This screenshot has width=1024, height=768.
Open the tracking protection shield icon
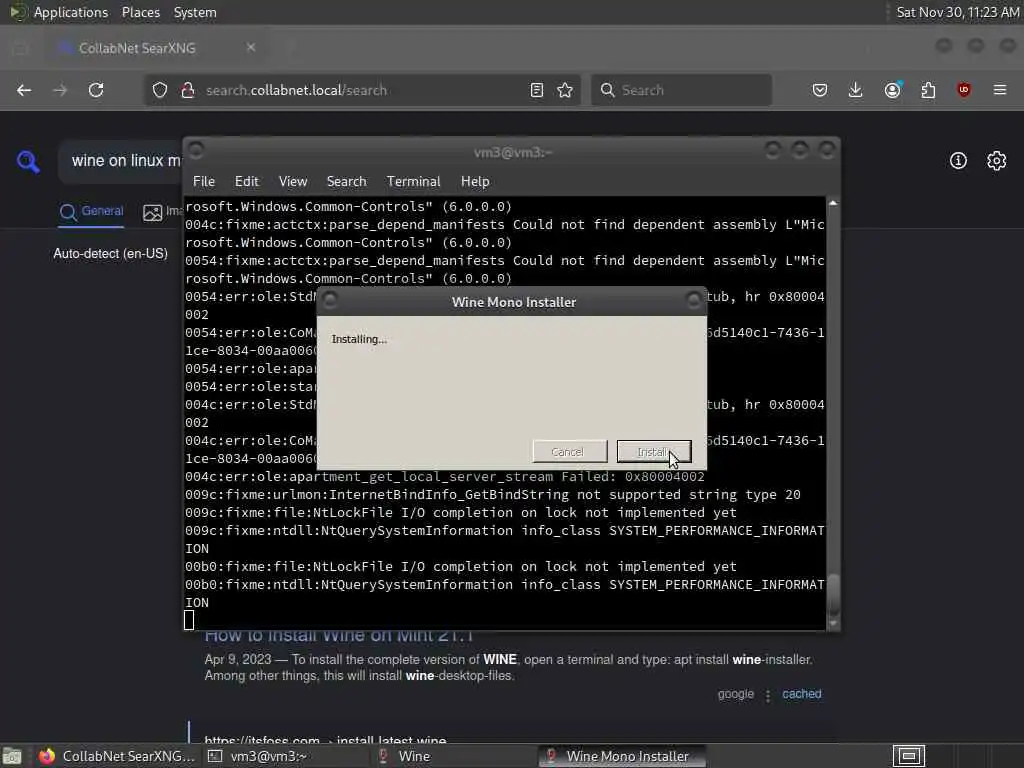click(x=160, y=90)
